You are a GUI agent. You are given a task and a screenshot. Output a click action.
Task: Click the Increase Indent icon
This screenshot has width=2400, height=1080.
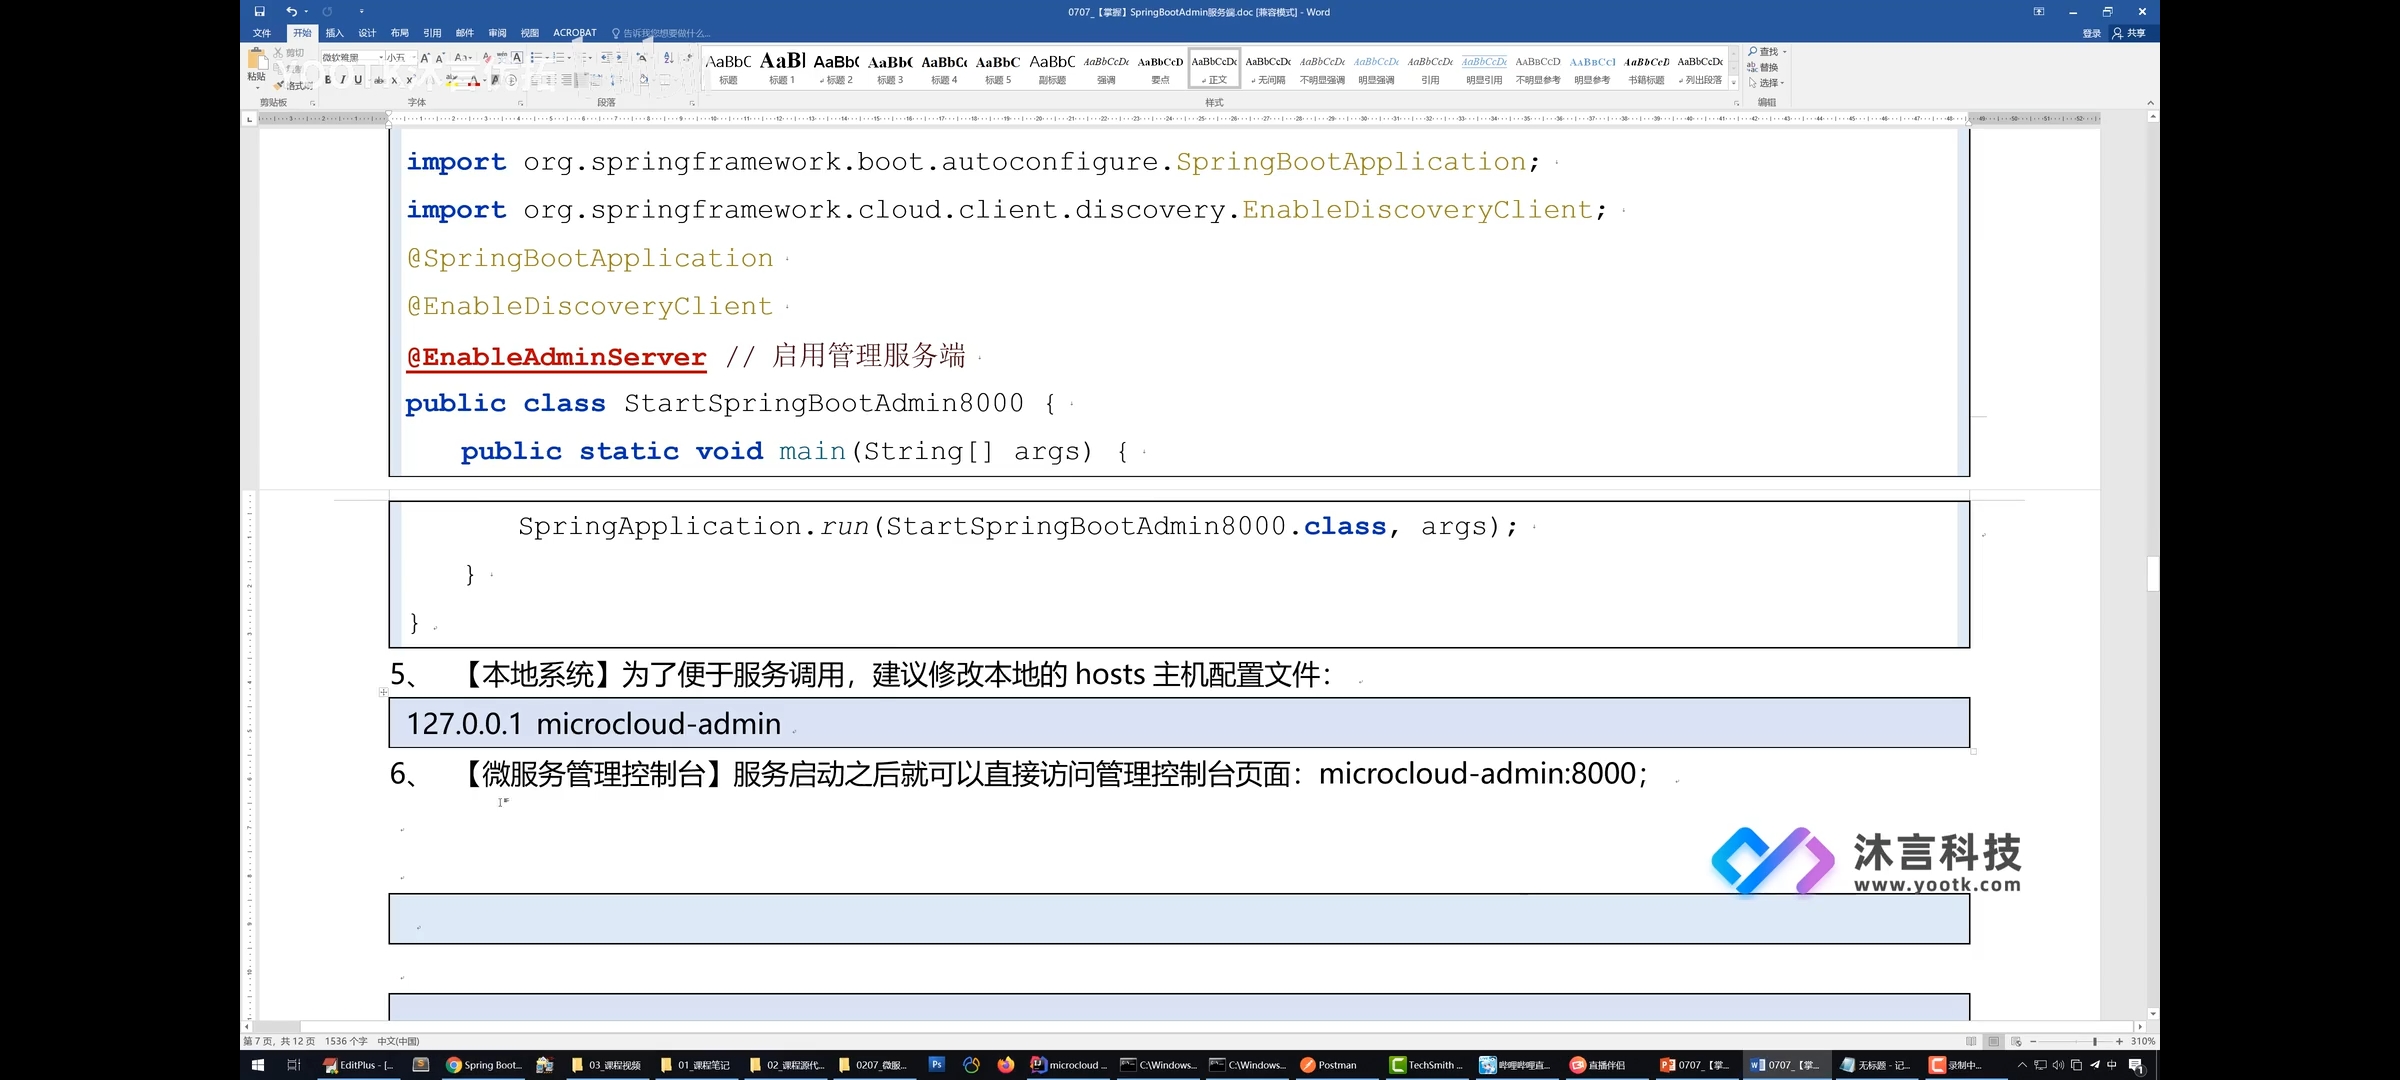click(x=620, y=57)
